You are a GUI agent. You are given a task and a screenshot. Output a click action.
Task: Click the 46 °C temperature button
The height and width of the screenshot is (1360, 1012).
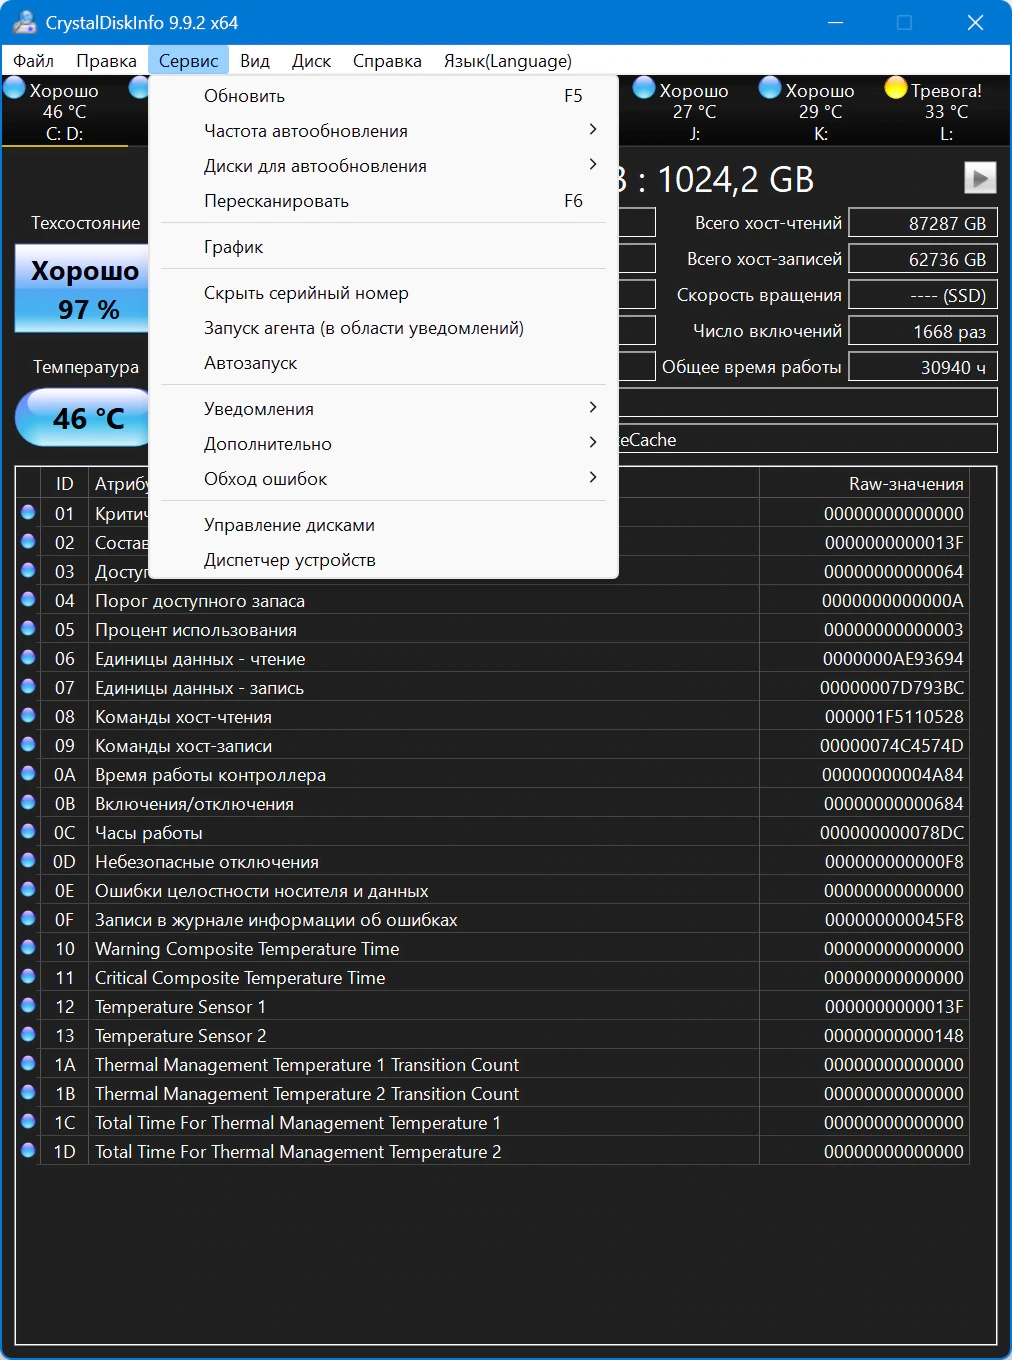(82, 417)
